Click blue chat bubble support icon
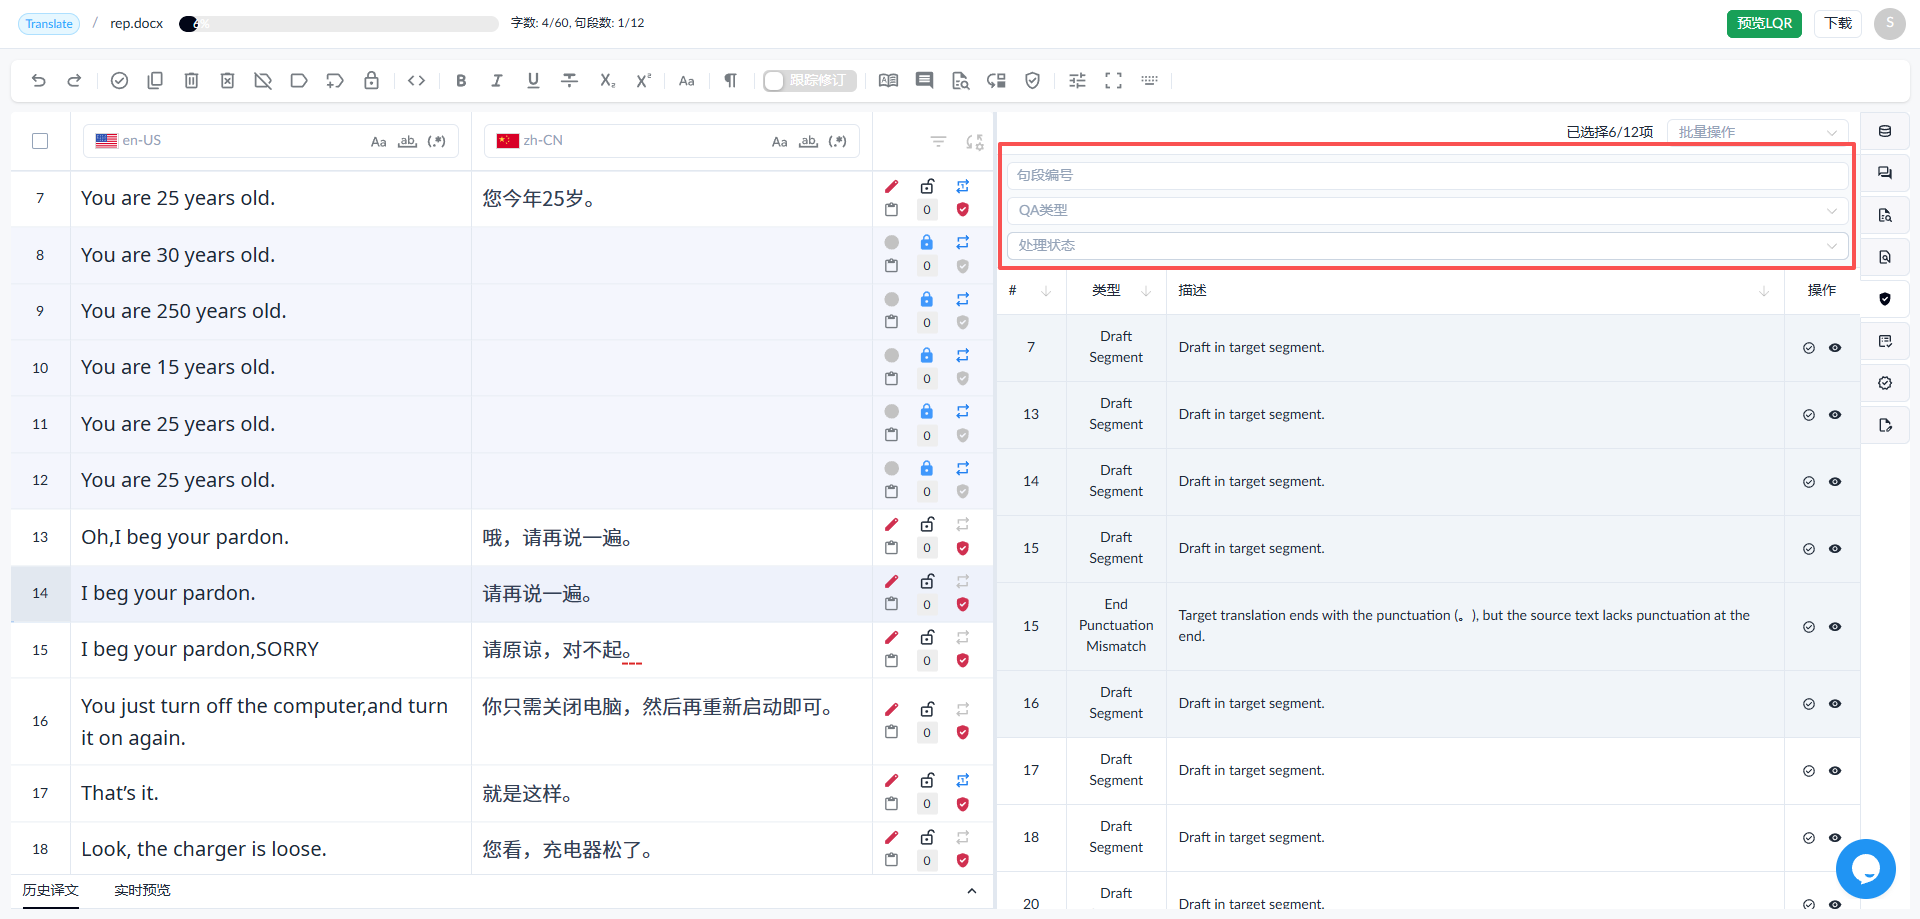The height and width of the screenshot is (919, 1920). pyautogui.click(x=1865, y=869)
